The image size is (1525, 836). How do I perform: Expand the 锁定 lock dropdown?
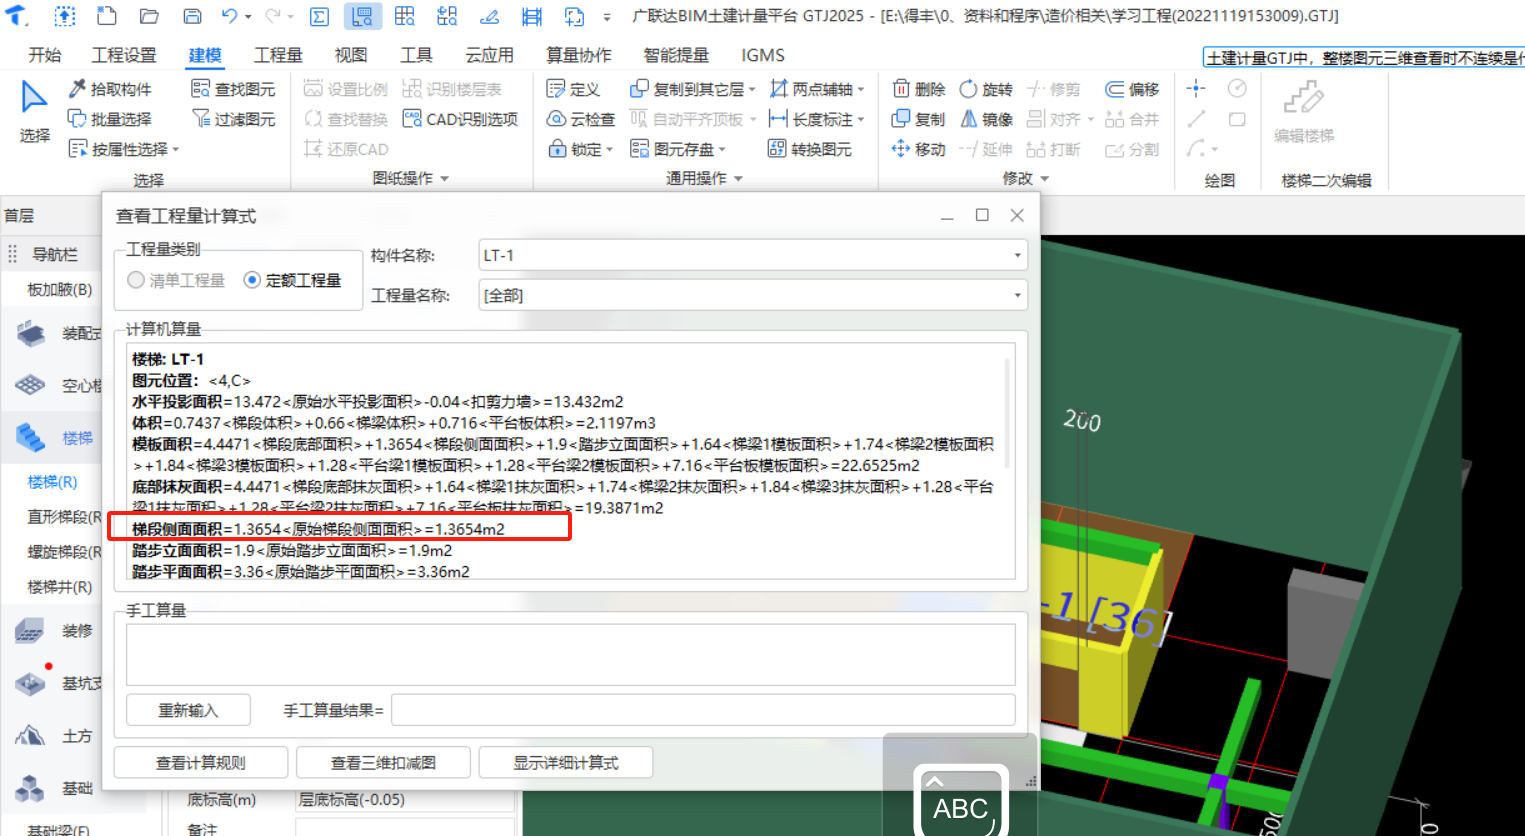pos(609,150)
